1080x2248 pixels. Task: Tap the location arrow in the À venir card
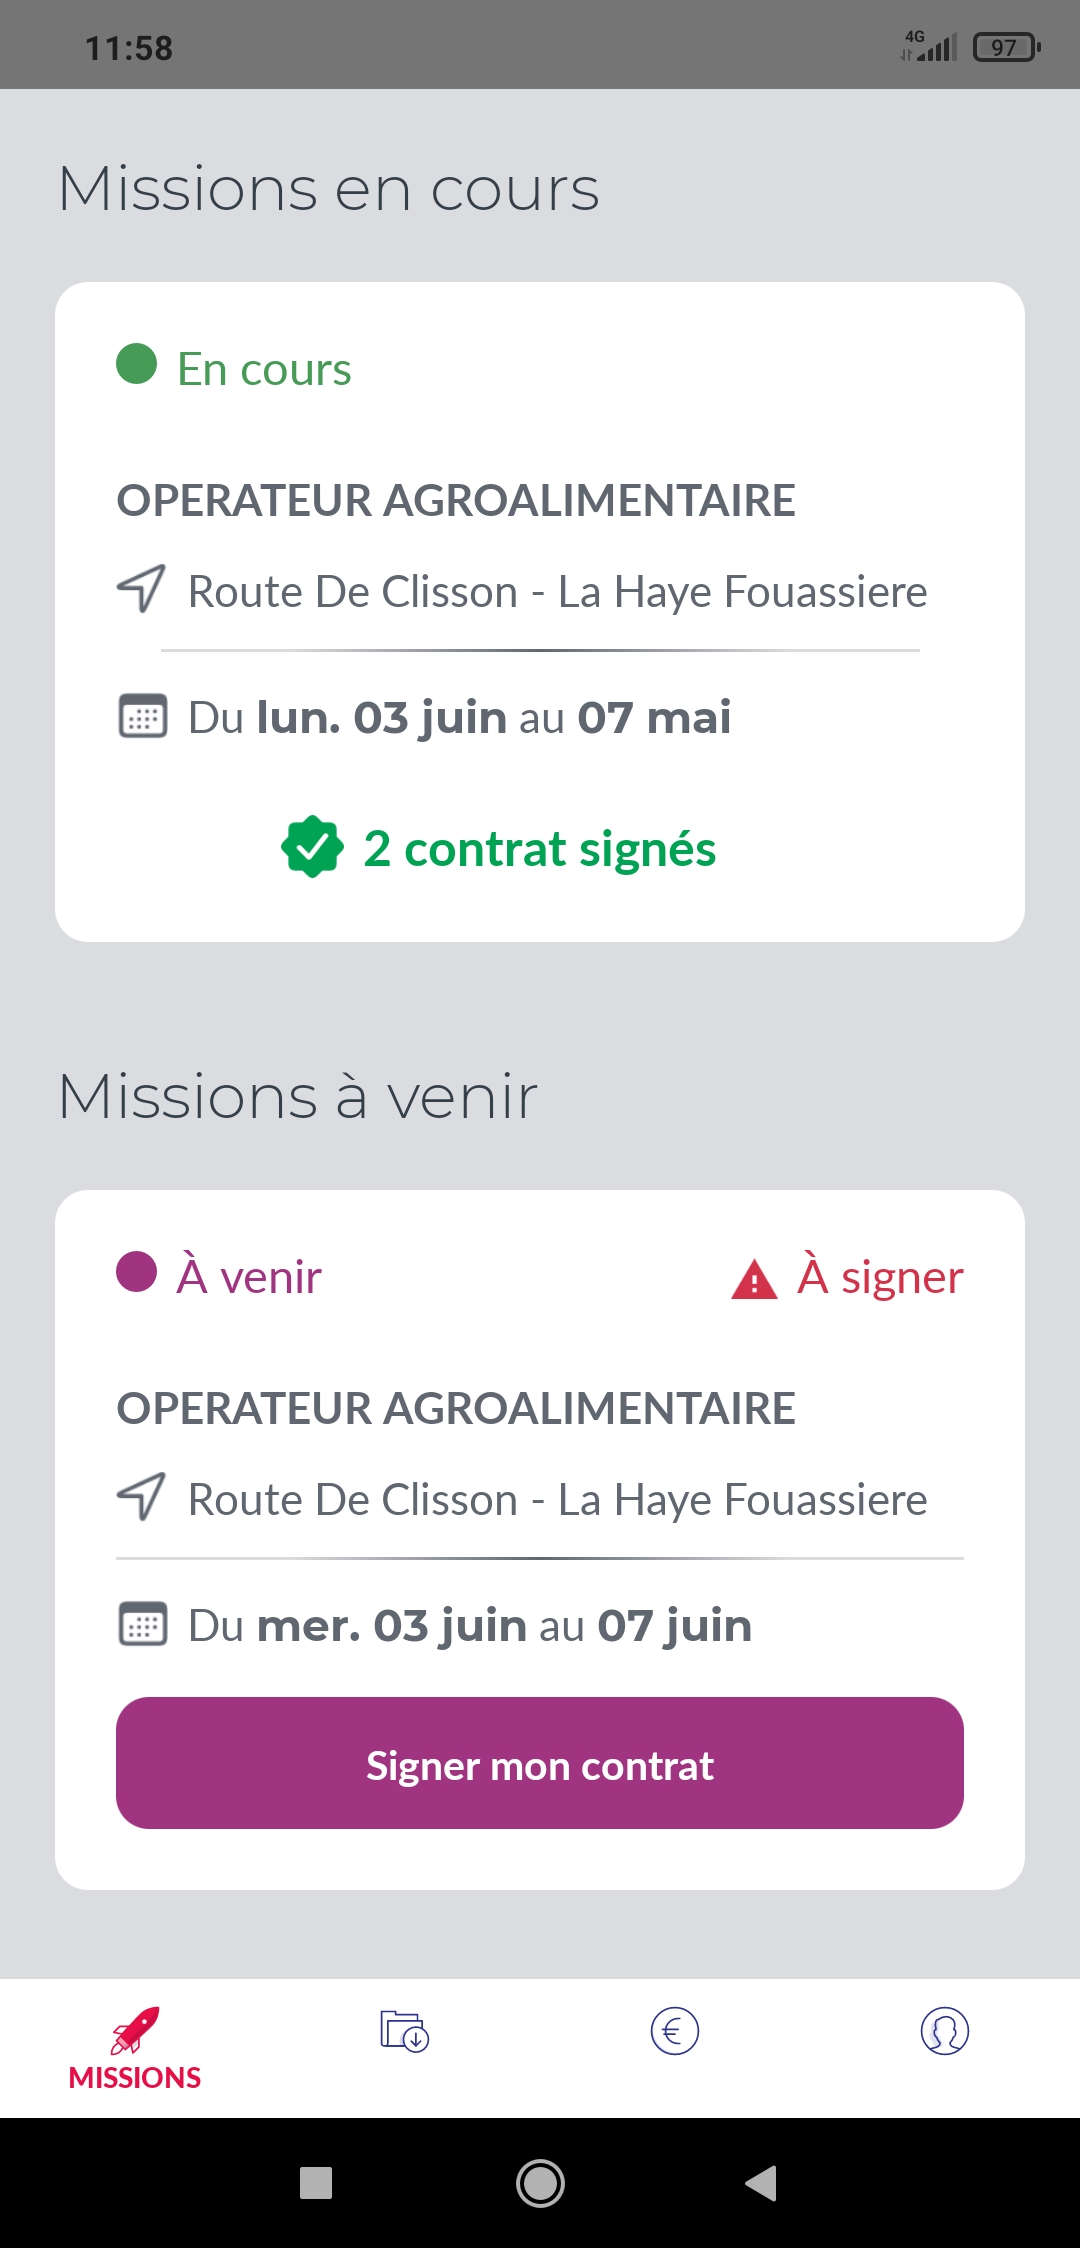tap(141, 1497)
